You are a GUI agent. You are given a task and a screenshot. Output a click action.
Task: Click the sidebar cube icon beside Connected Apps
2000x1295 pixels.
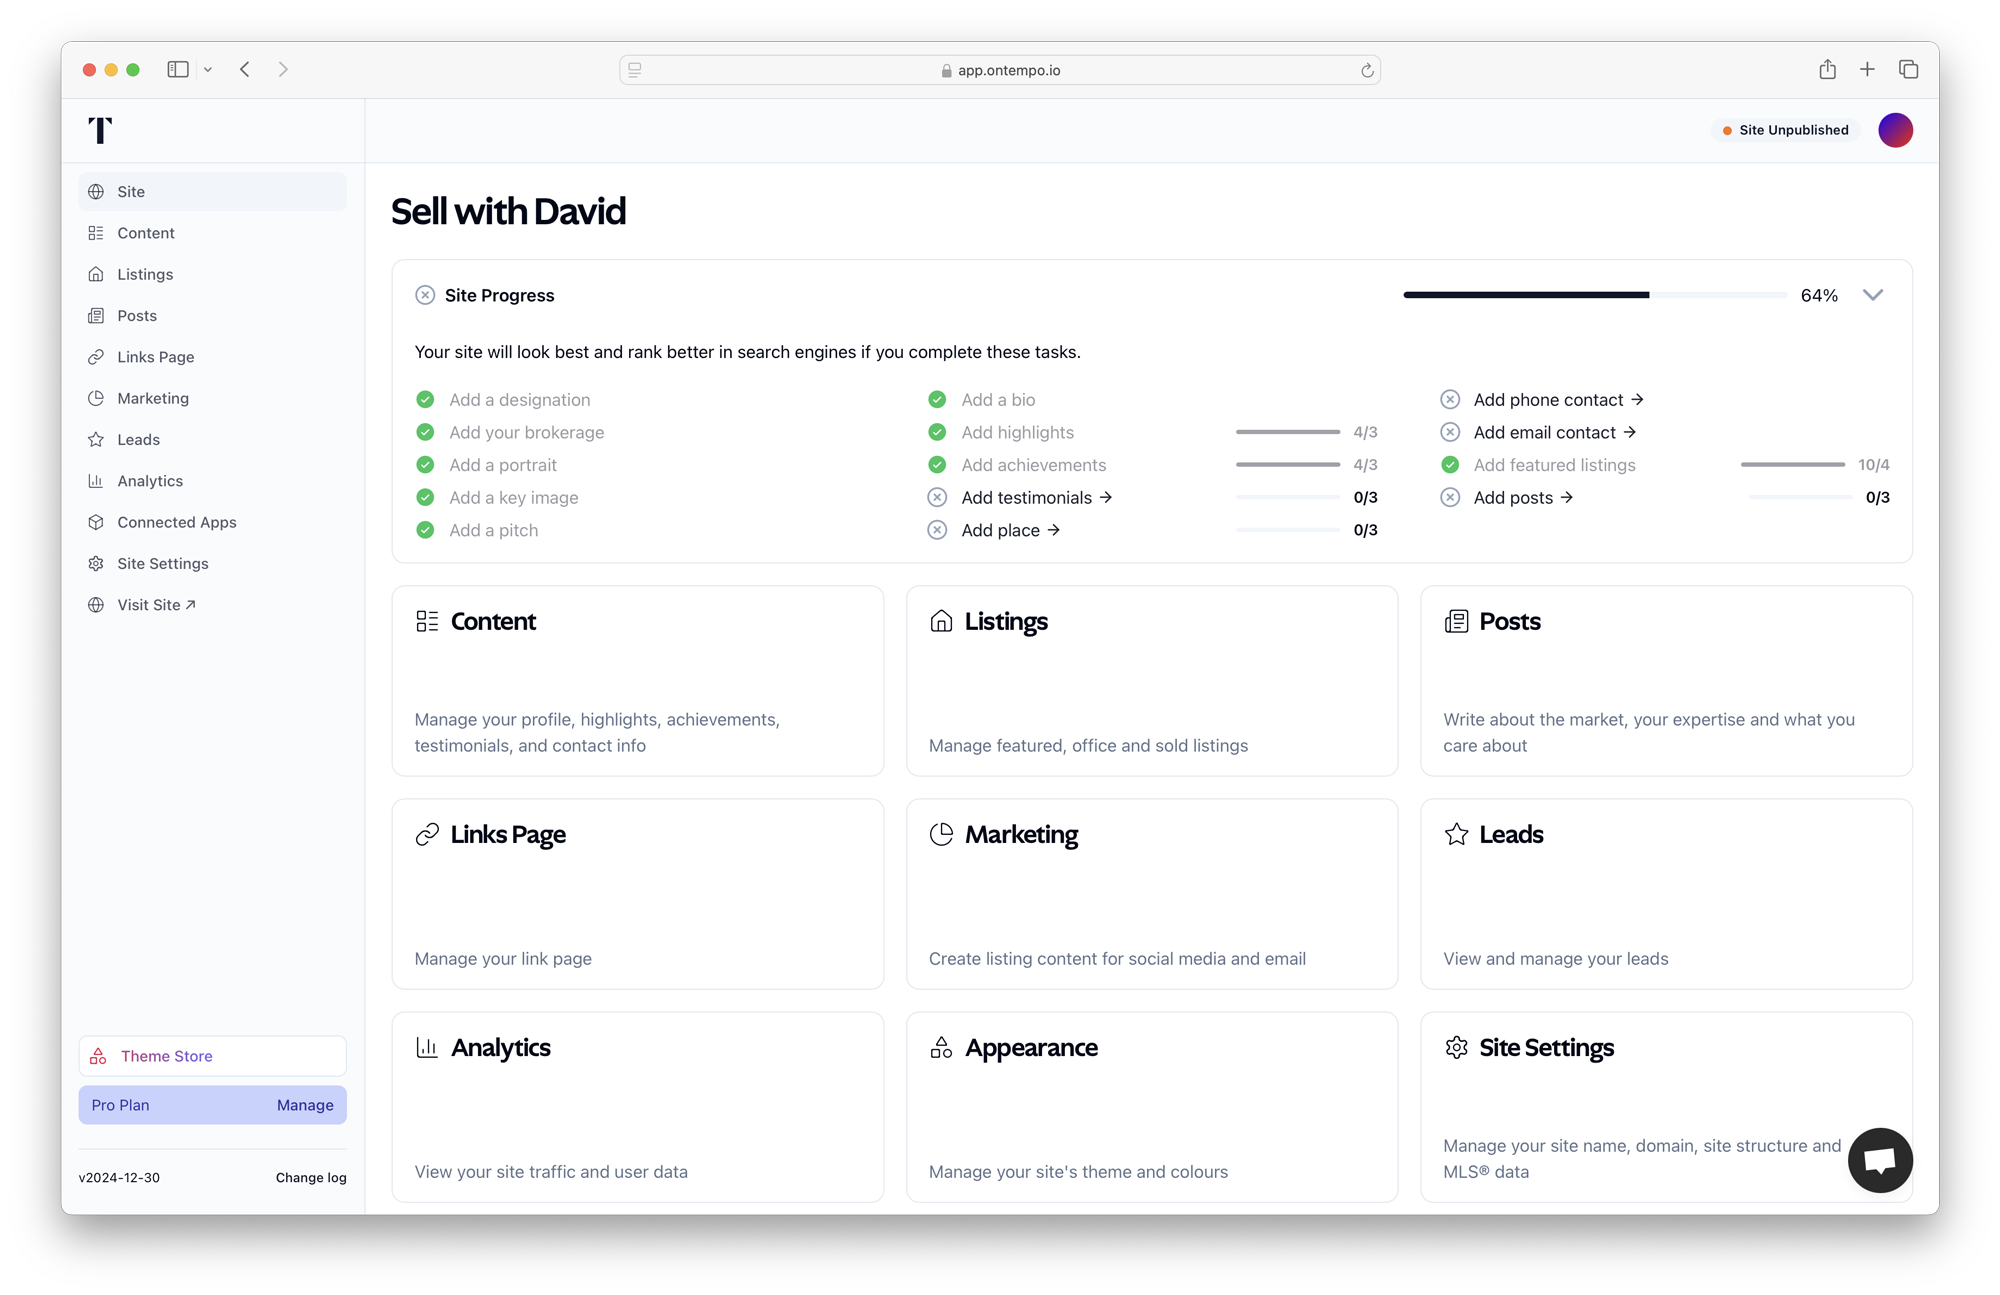(96, 522)
